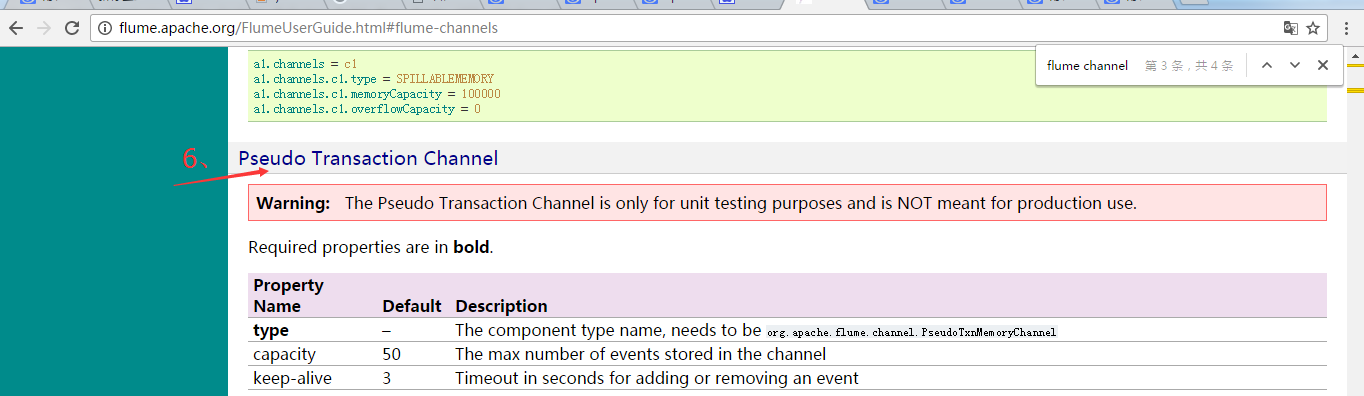The width and height of the screenshot is (1364, 396).
Task: Click the find results count text
Action: point(1189,65)
